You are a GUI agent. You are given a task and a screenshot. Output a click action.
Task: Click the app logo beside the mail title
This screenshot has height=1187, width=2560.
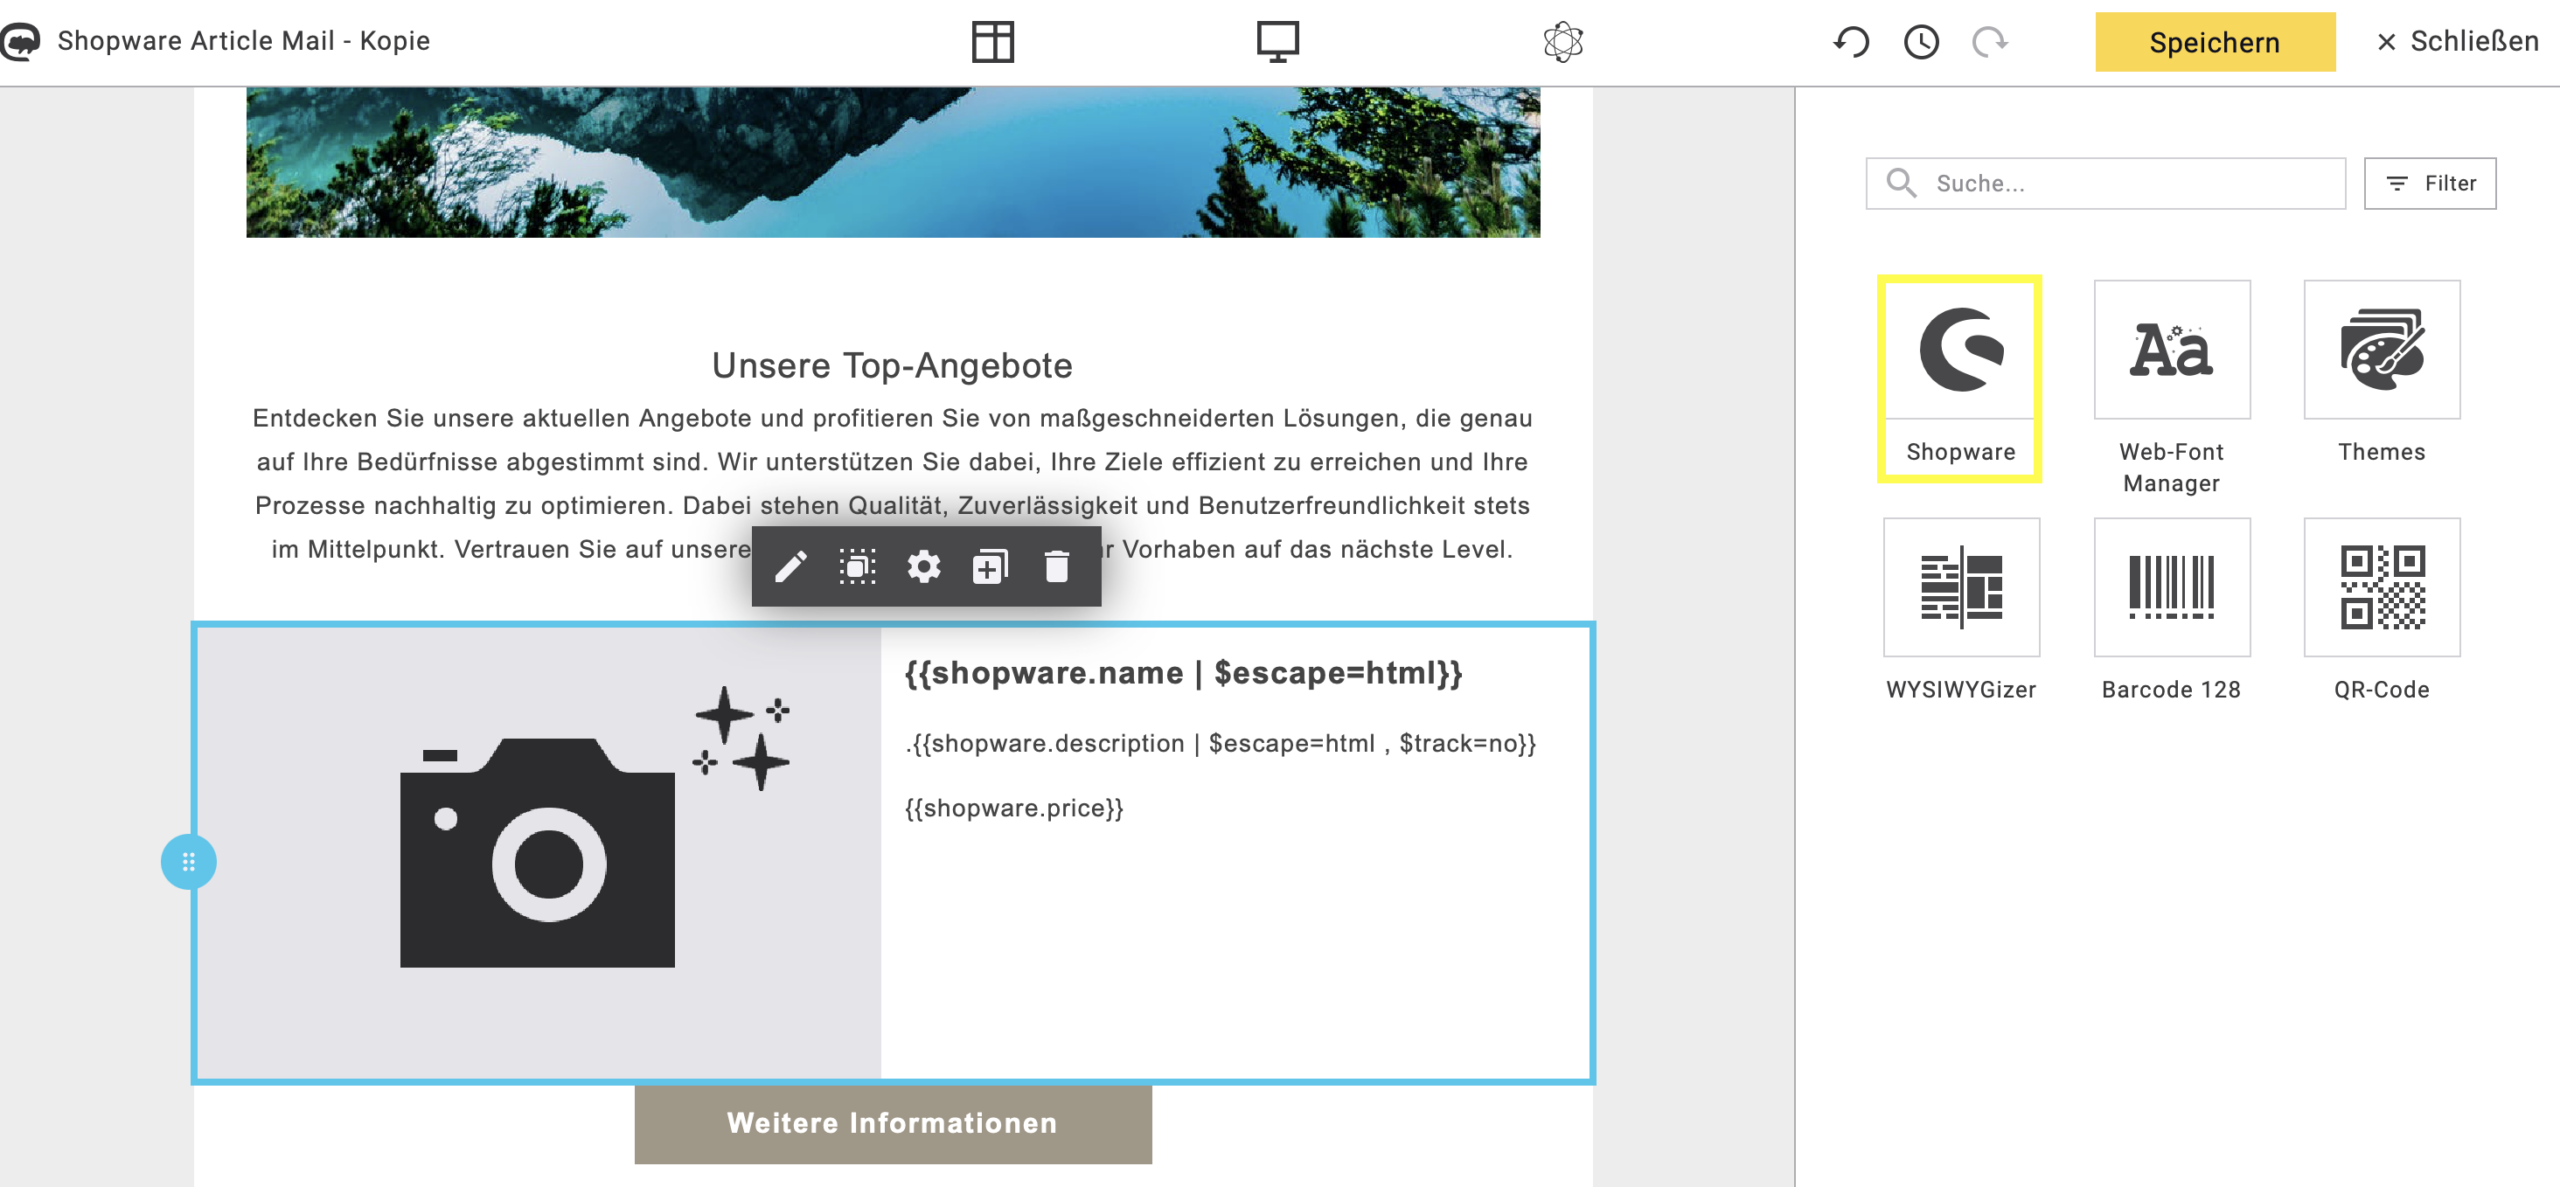(21, 41)
